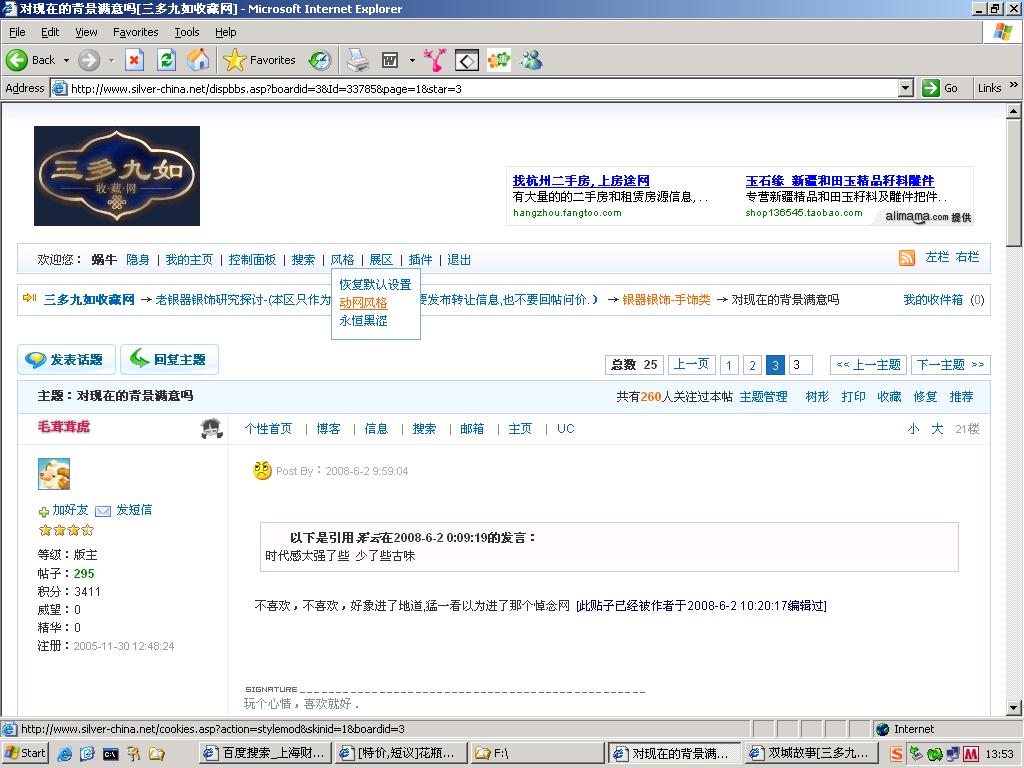Open the 控制面板 link

(x=252, y=260)
